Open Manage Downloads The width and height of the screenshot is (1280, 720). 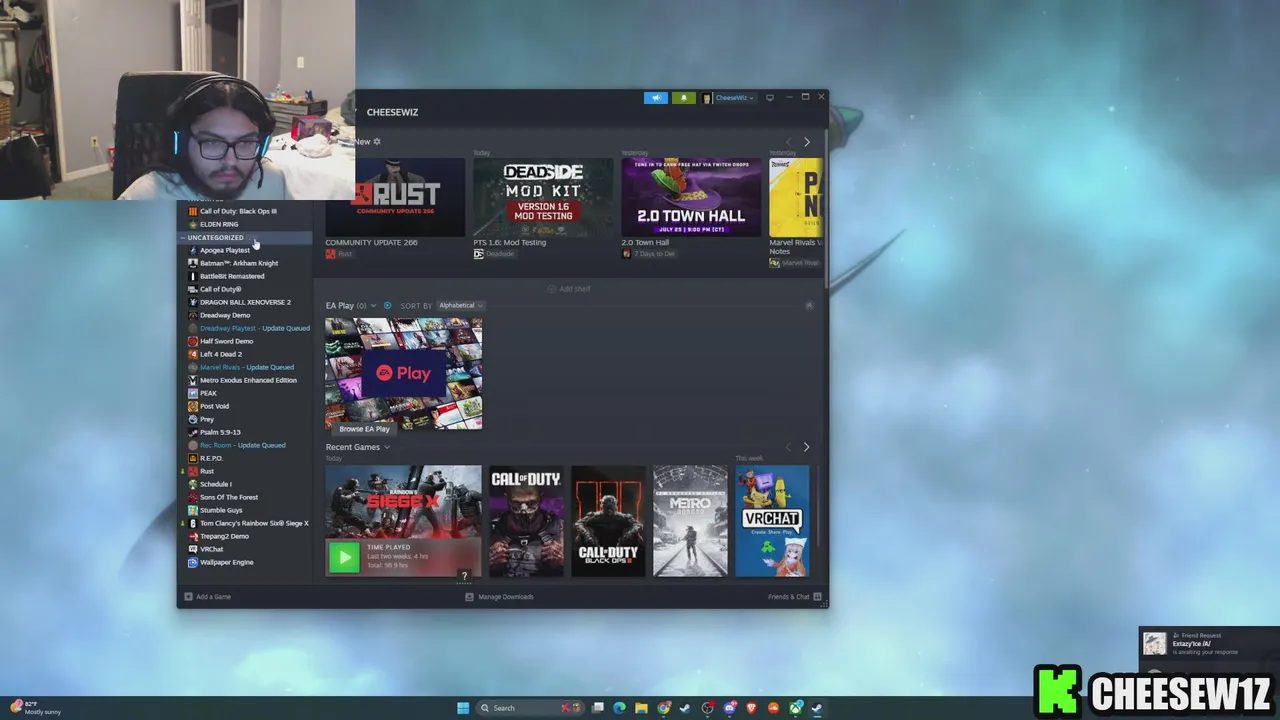[499, 597]
